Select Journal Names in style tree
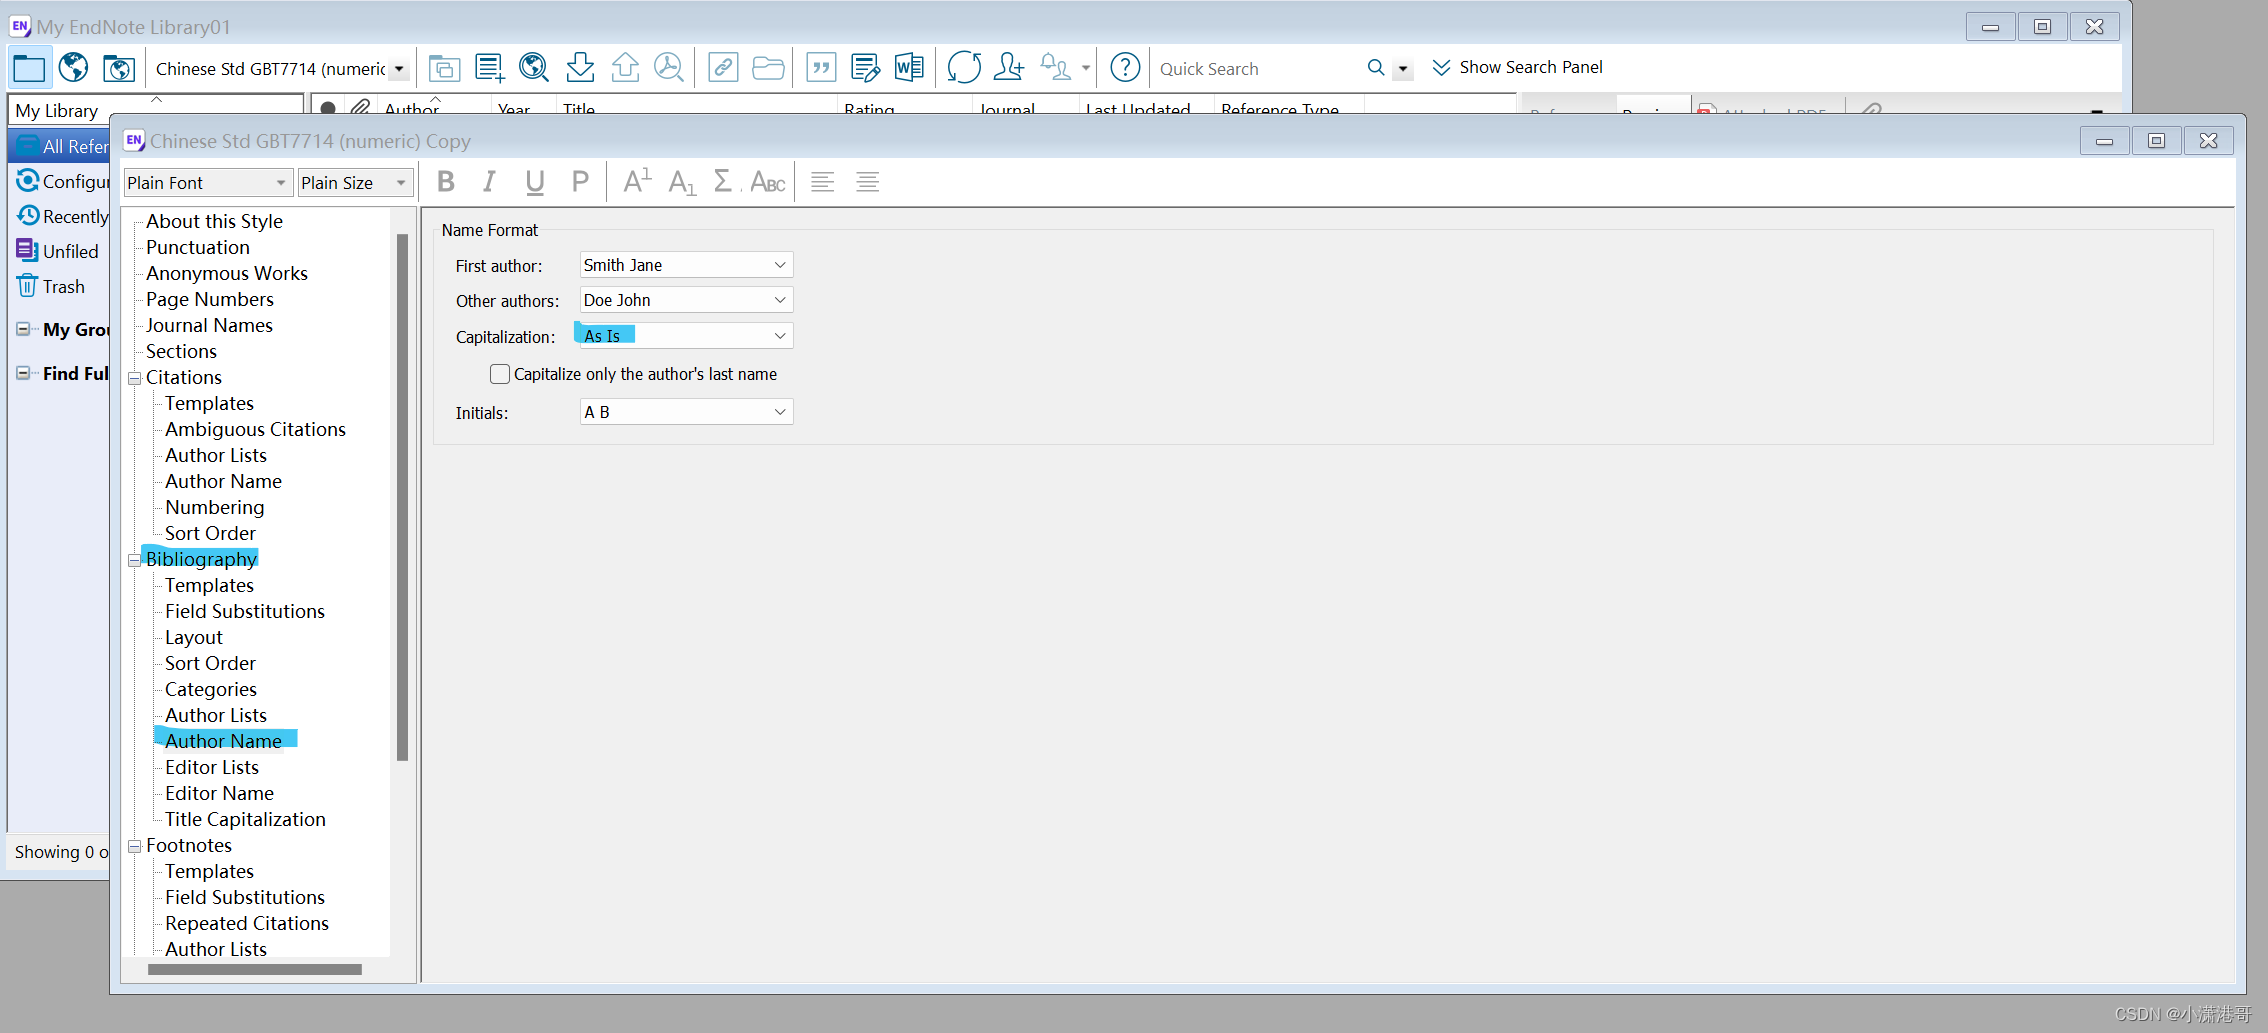This screenshot has height=1033, width=2268. tap(209, 325)
